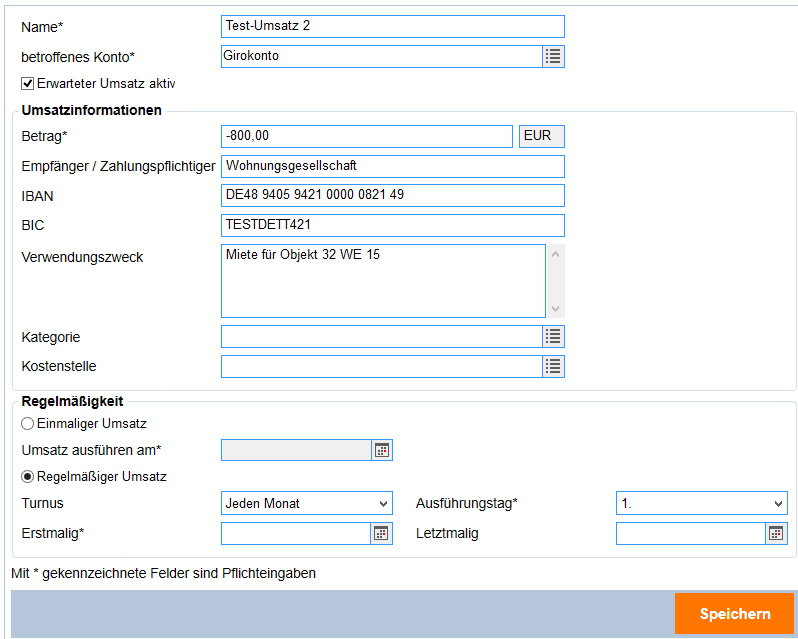
Task: Uncheck Erwarteter Umsatz aktiv checkbox
Action: (28, 84)
